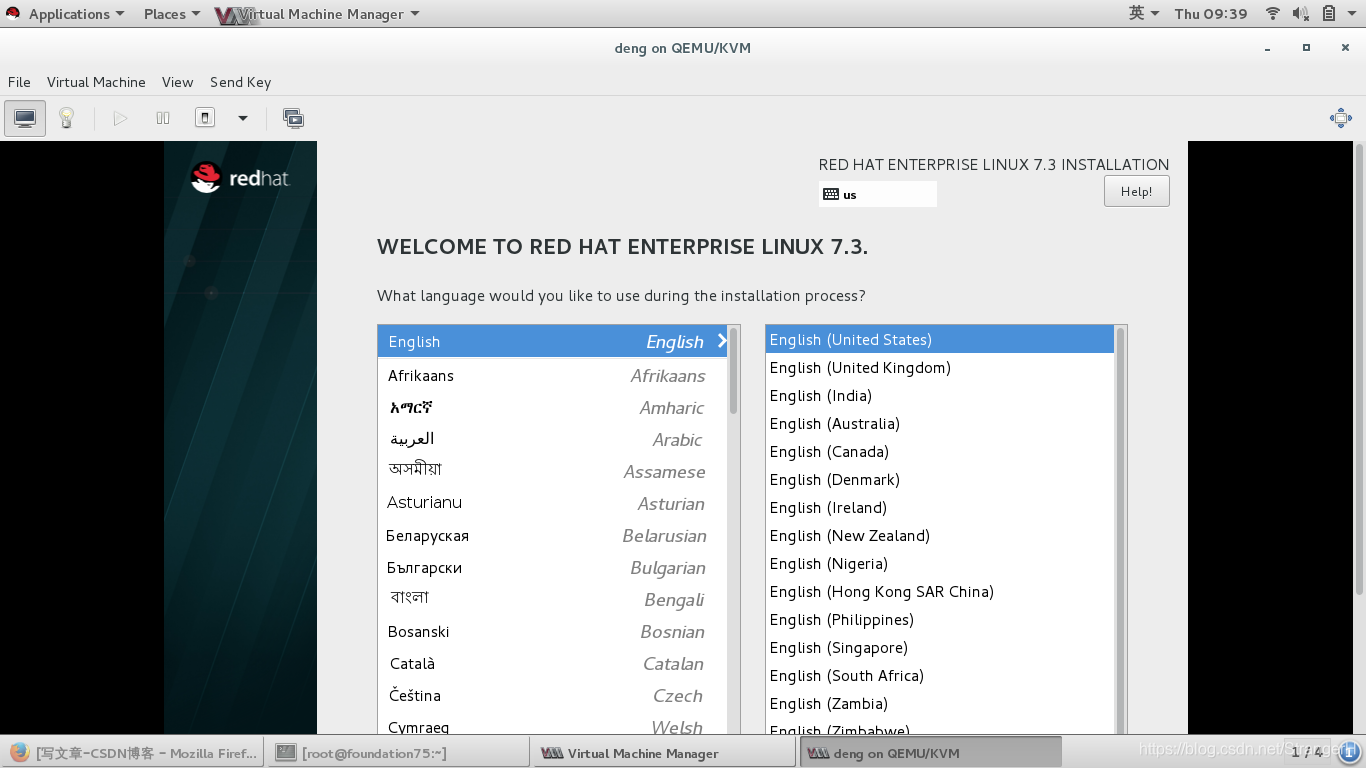This screenshot has width=1366, height=768.
Task: Open manage VM snapshots icon
Action: tap(293, 118)
